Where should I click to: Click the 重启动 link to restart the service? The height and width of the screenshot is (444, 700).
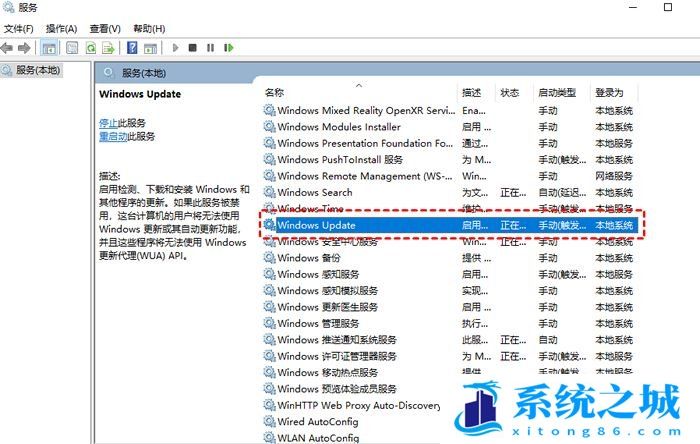pos(113,137)
